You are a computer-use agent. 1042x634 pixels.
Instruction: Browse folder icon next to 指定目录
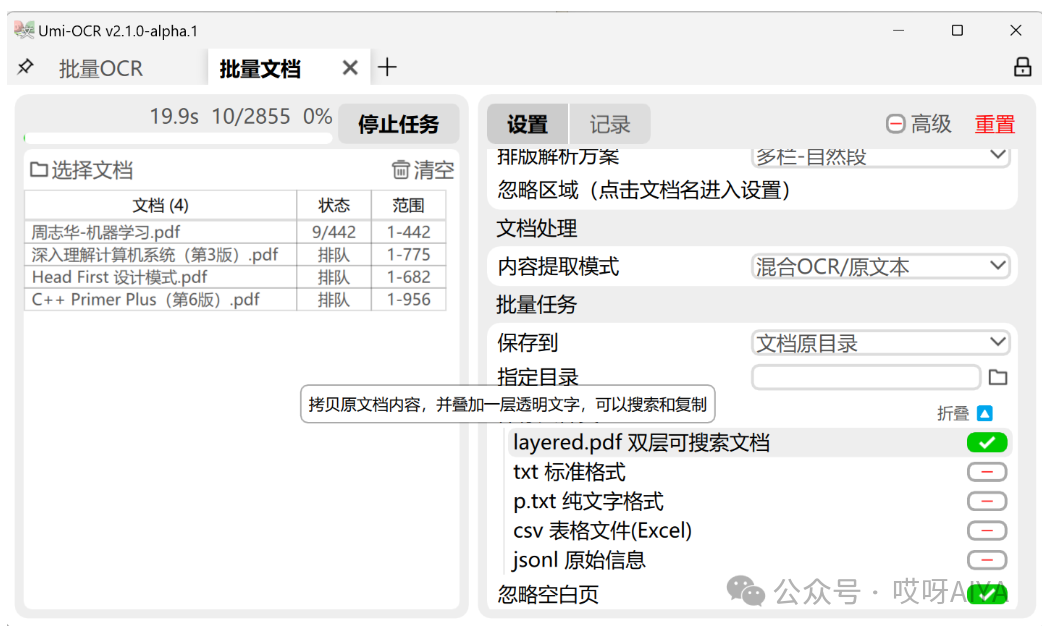tap(997, 377)
